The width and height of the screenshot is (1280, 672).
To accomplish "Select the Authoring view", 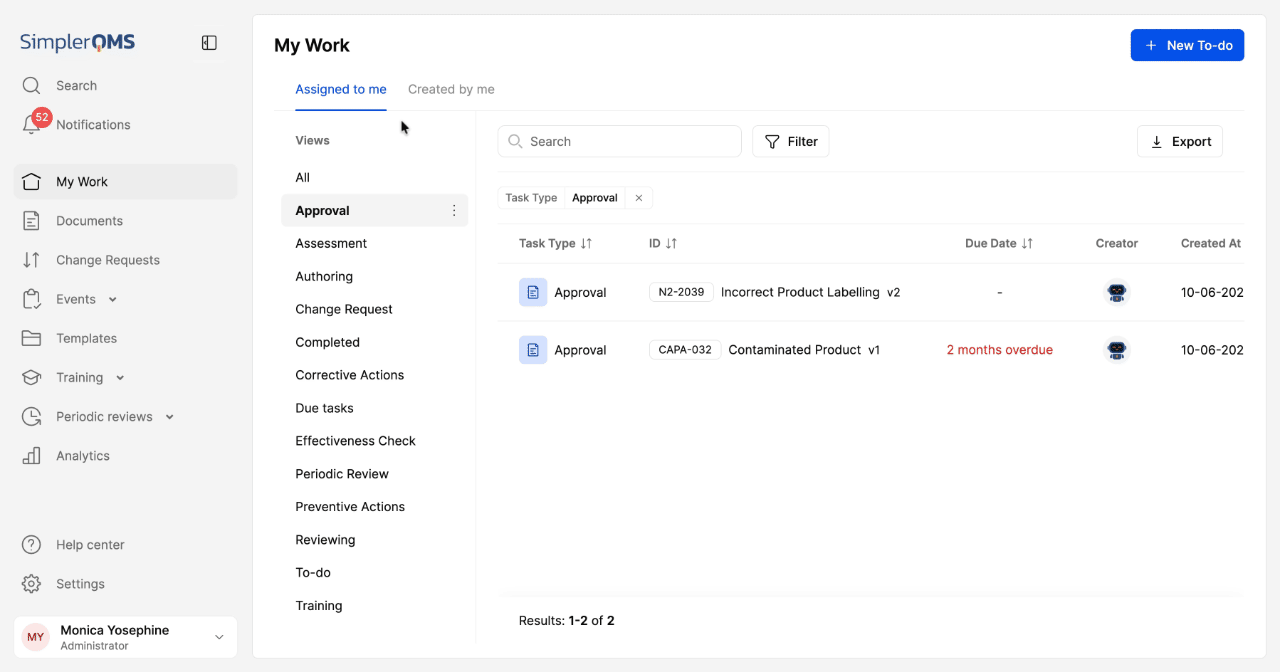I will pos(375,277).
